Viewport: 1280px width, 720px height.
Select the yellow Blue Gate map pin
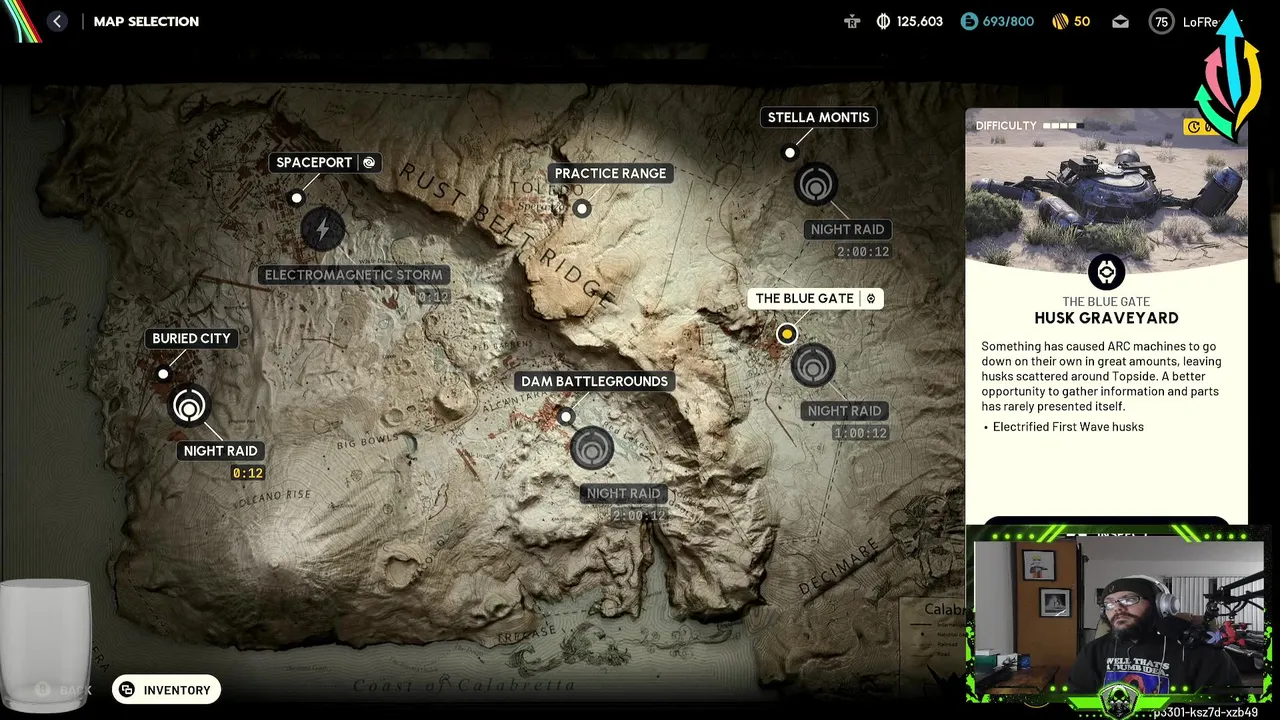coord(787,334)
